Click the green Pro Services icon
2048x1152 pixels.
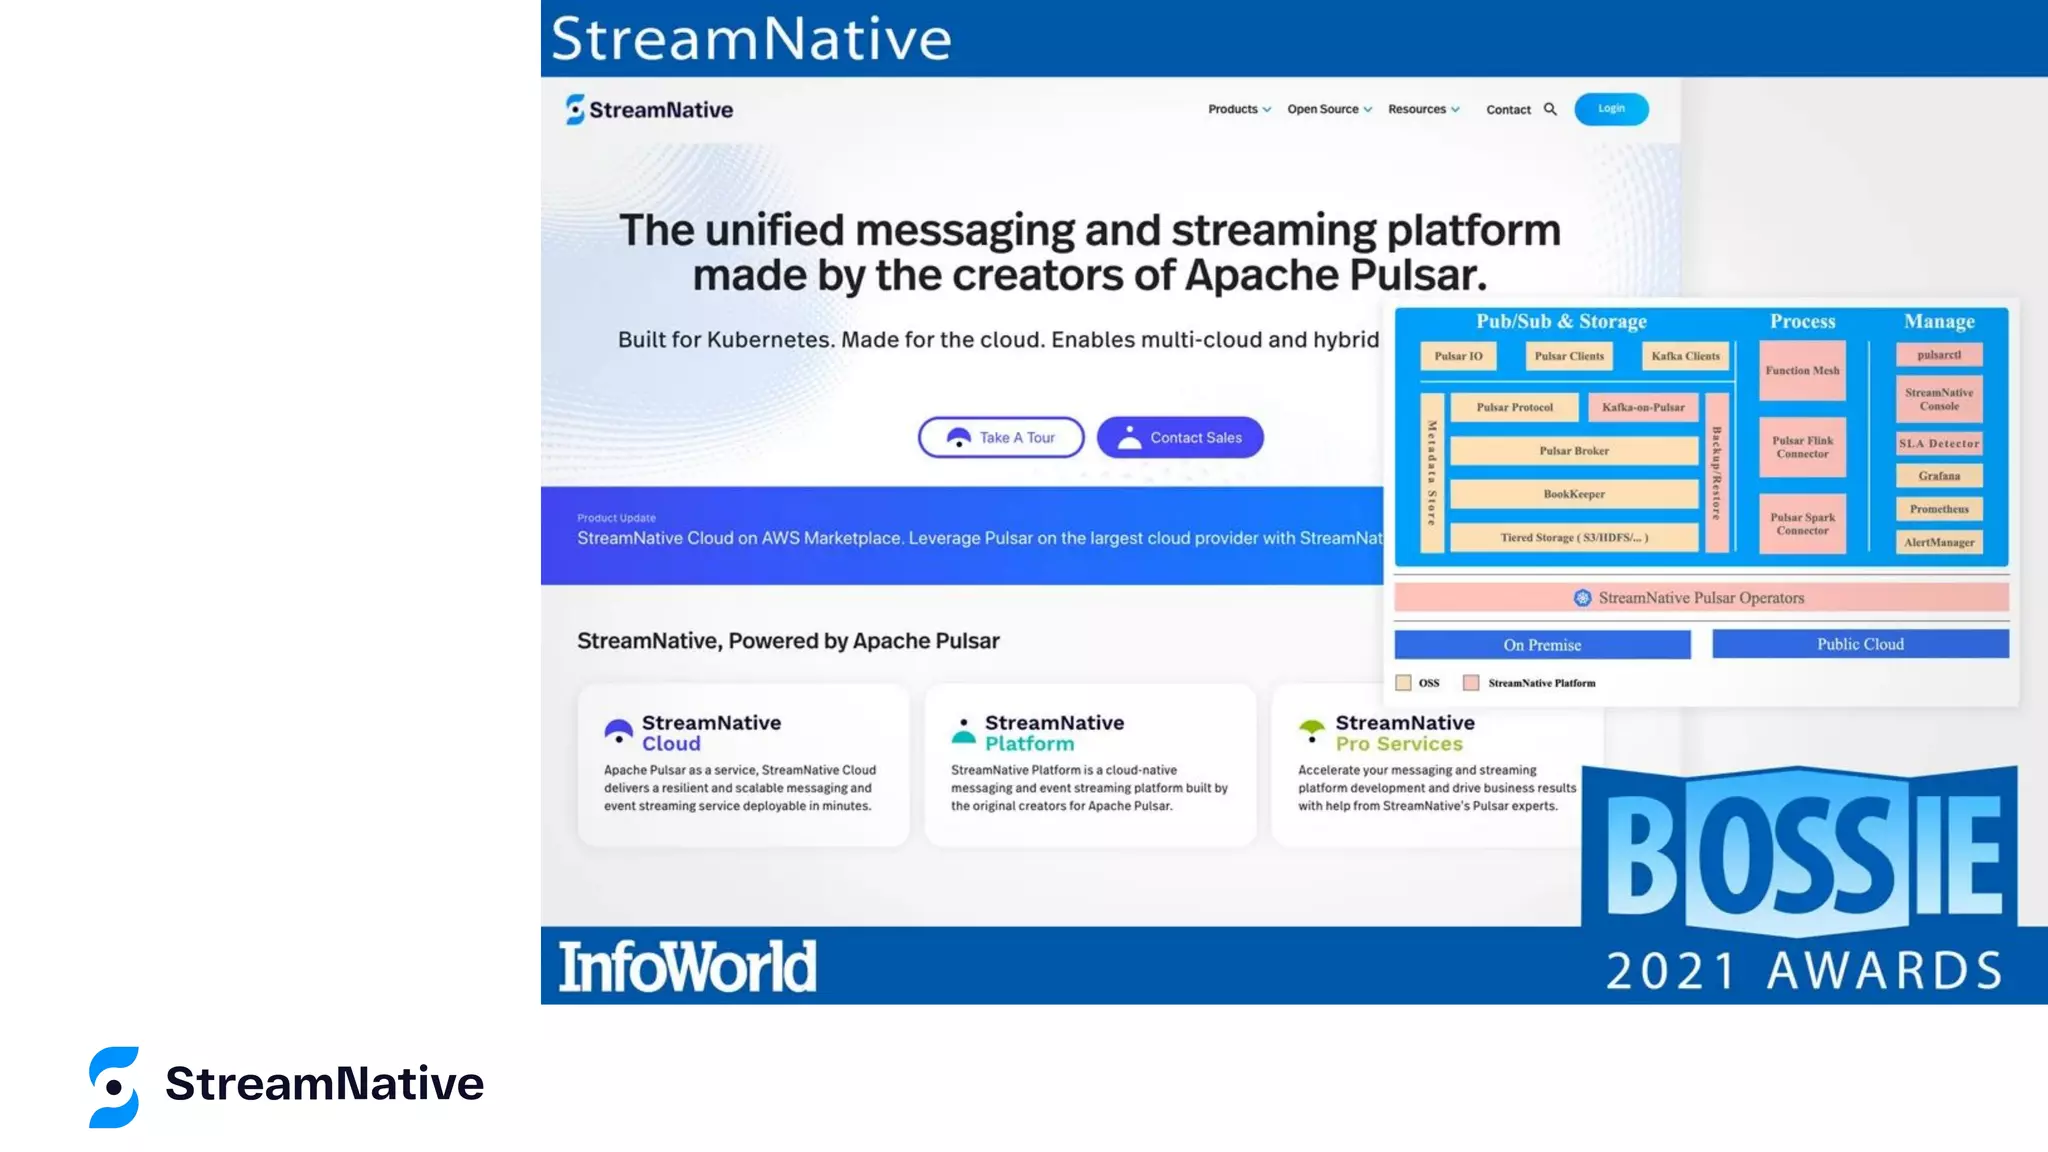(1311, 730)
